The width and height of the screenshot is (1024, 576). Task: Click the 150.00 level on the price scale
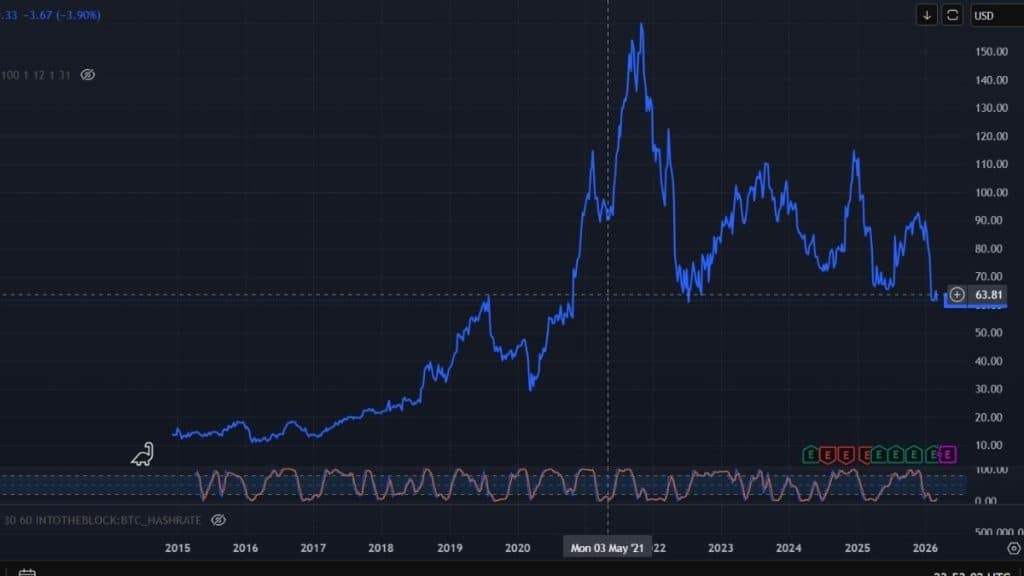[989, 52]
